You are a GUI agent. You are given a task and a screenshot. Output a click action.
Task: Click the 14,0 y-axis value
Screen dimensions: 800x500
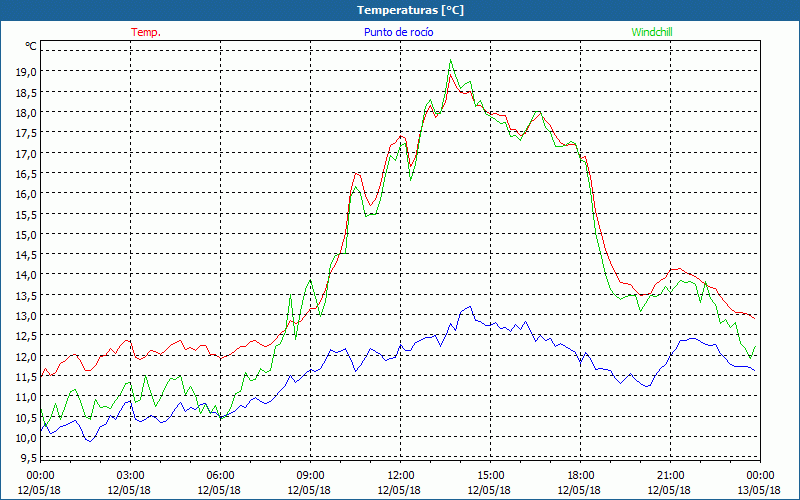(x=26, y=275)
